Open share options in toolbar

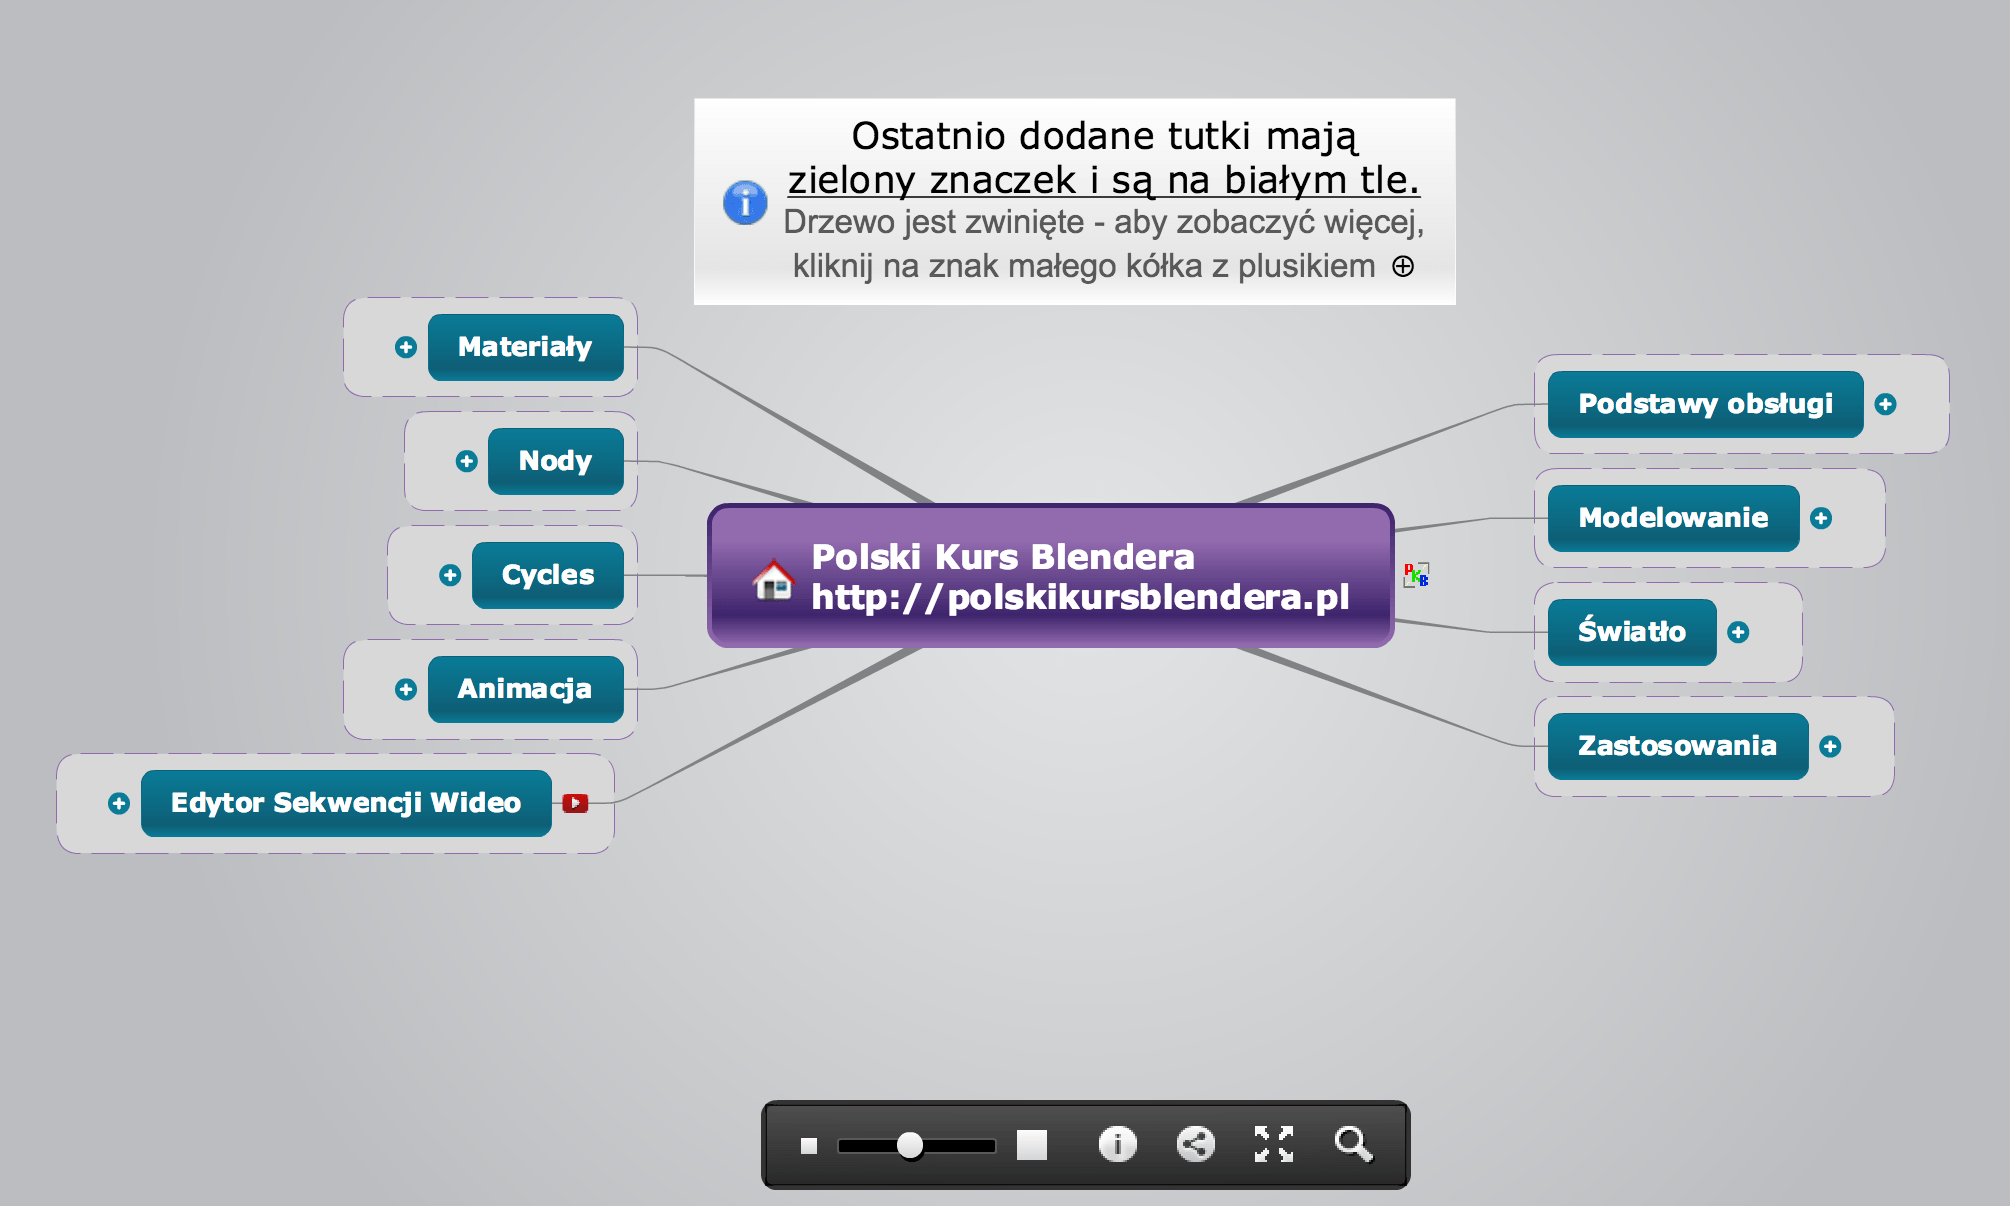1196,1144
